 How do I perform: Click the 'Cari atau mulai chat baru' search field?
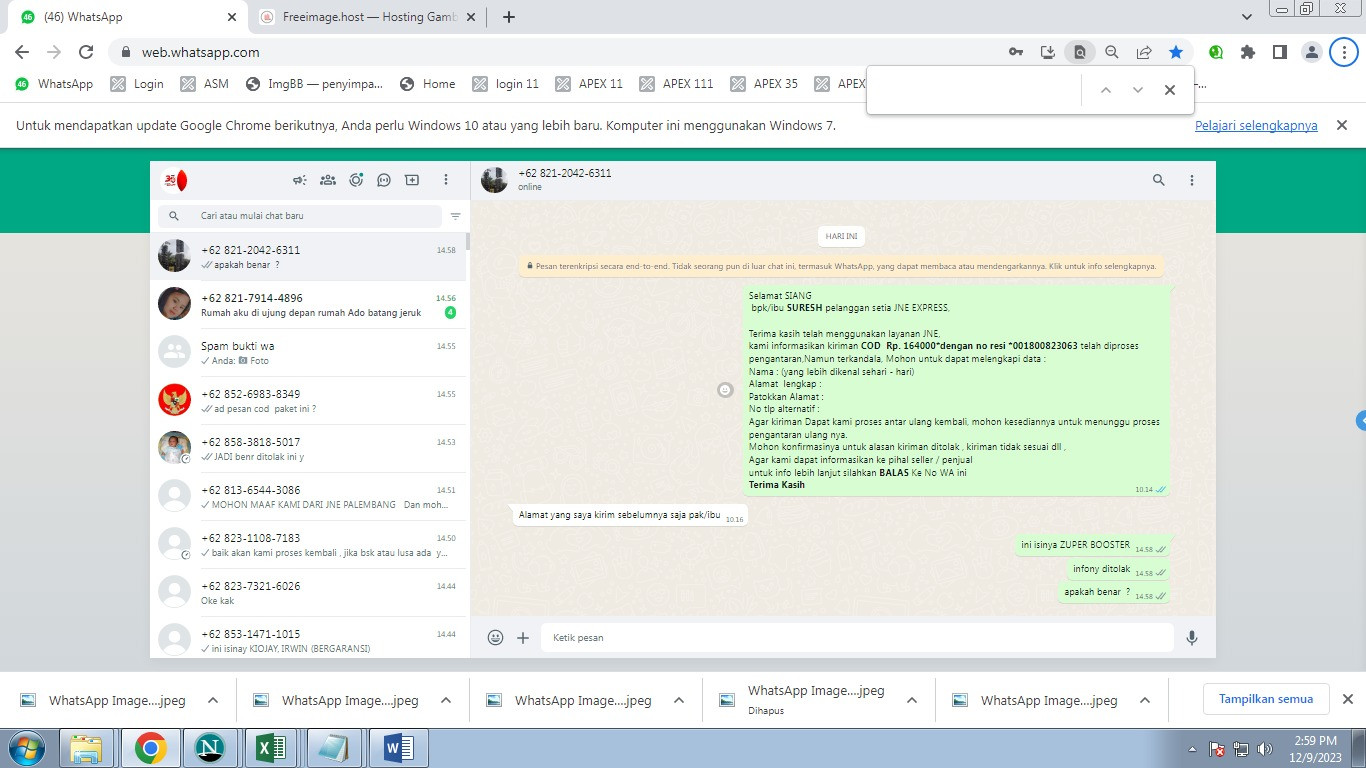(300, 216)
